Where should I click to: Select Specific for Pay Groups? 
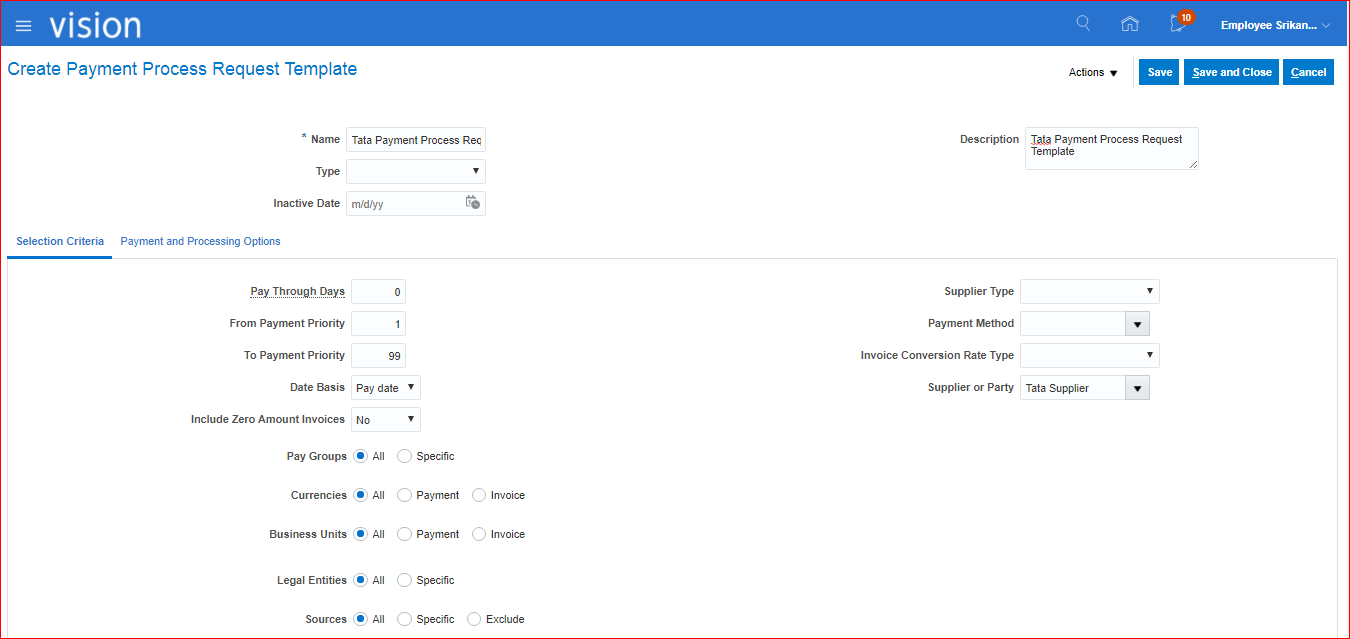[x=405, y=456]
